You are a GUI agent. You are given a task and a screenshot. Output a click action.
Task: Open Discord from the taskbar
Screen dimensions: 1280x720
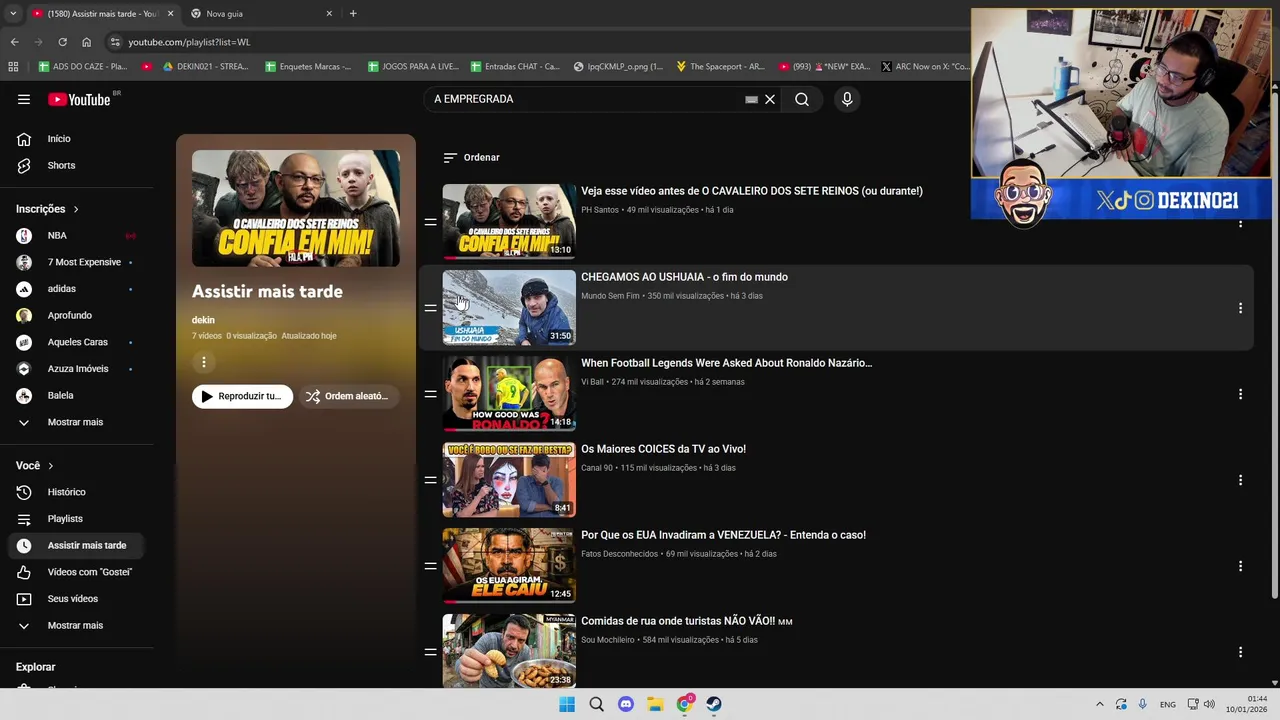626,704
